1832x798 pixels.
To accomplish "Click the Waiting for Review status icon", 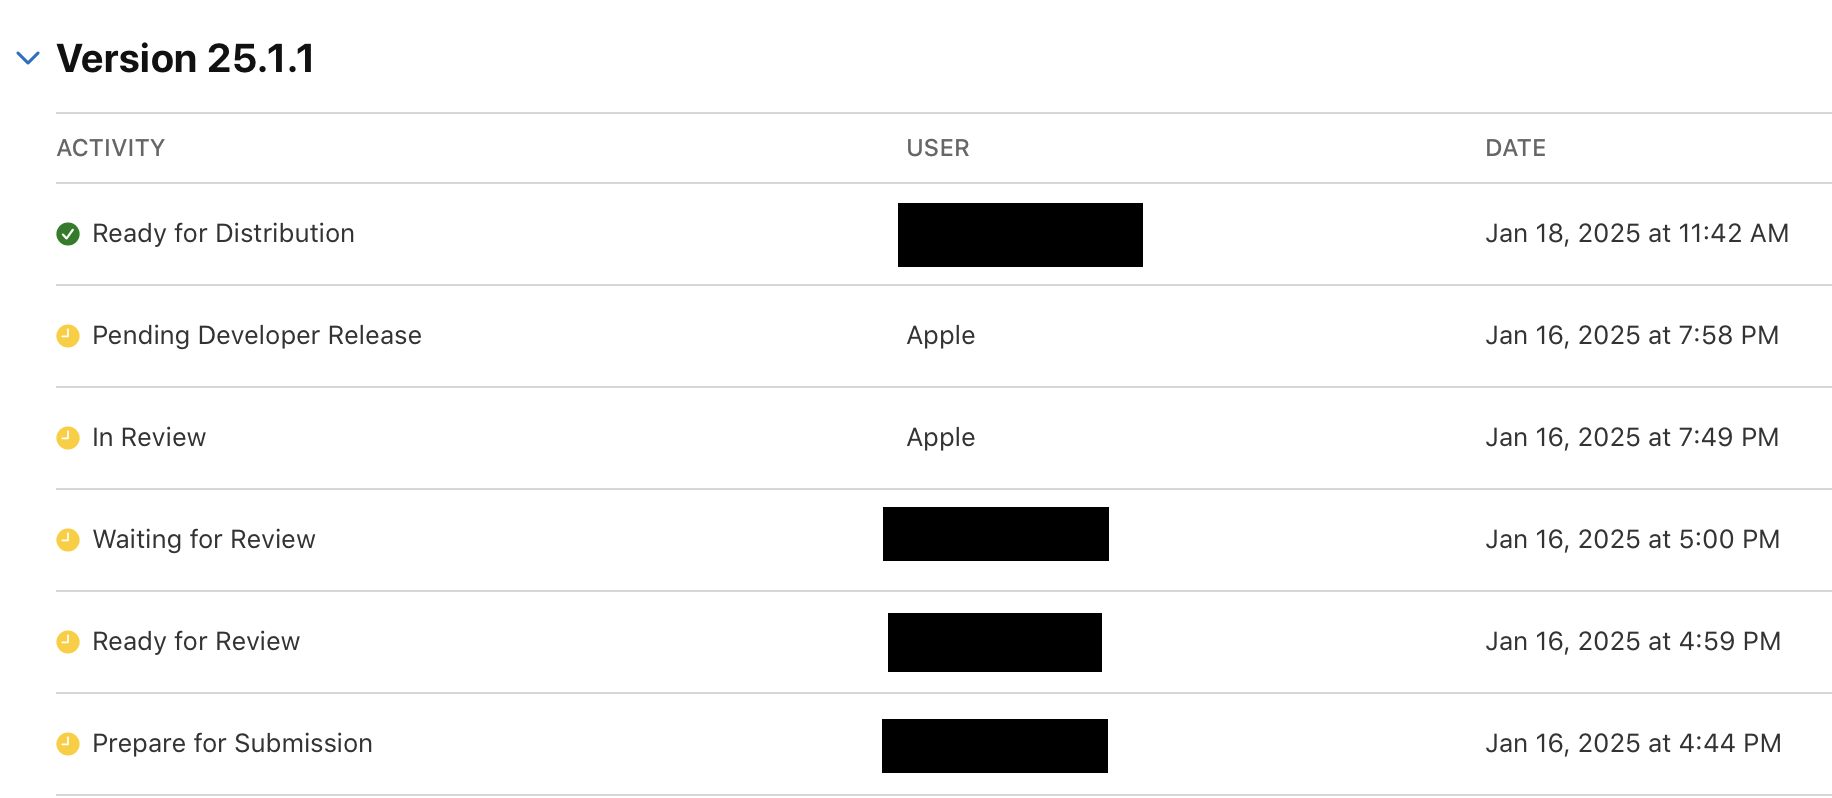I will (x=68, y=540).
